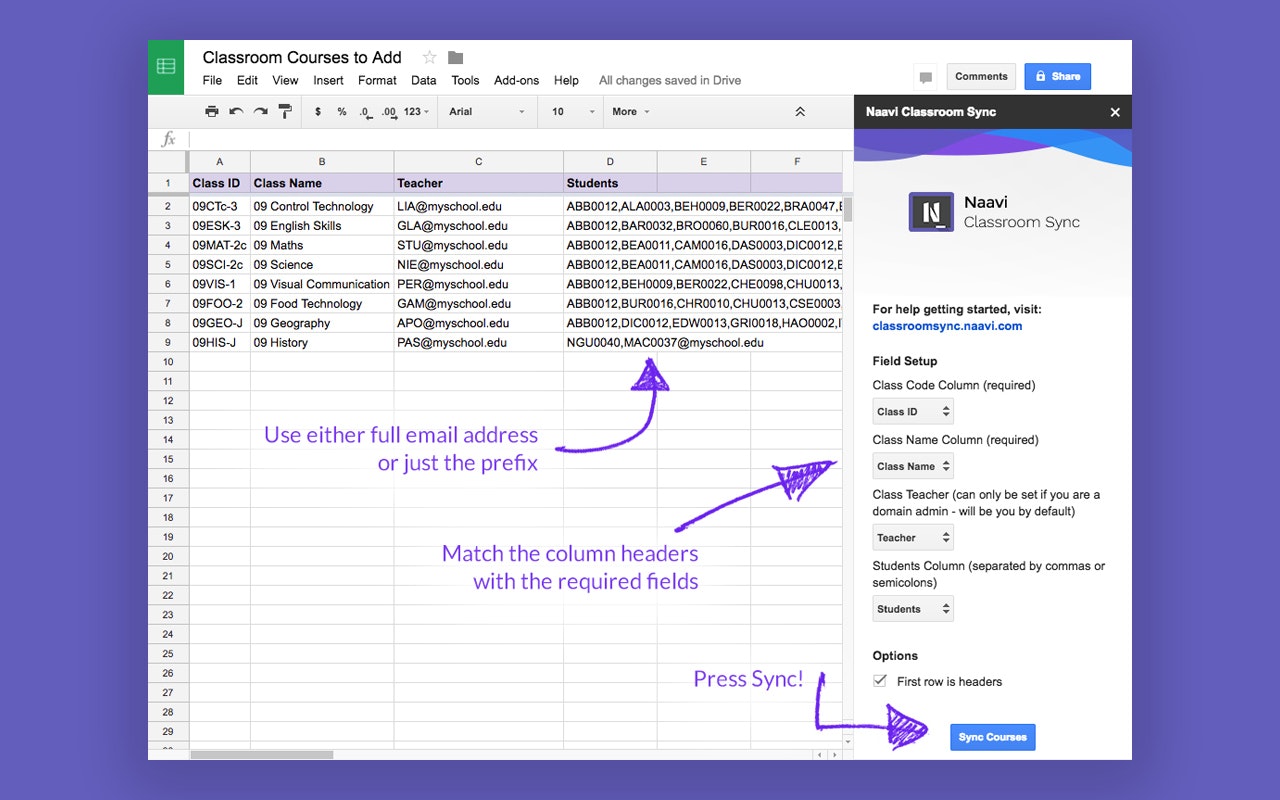Viewport: 1280px width, 800px height.
Task: Open the Data menu
Action: [x=424, y=80]
